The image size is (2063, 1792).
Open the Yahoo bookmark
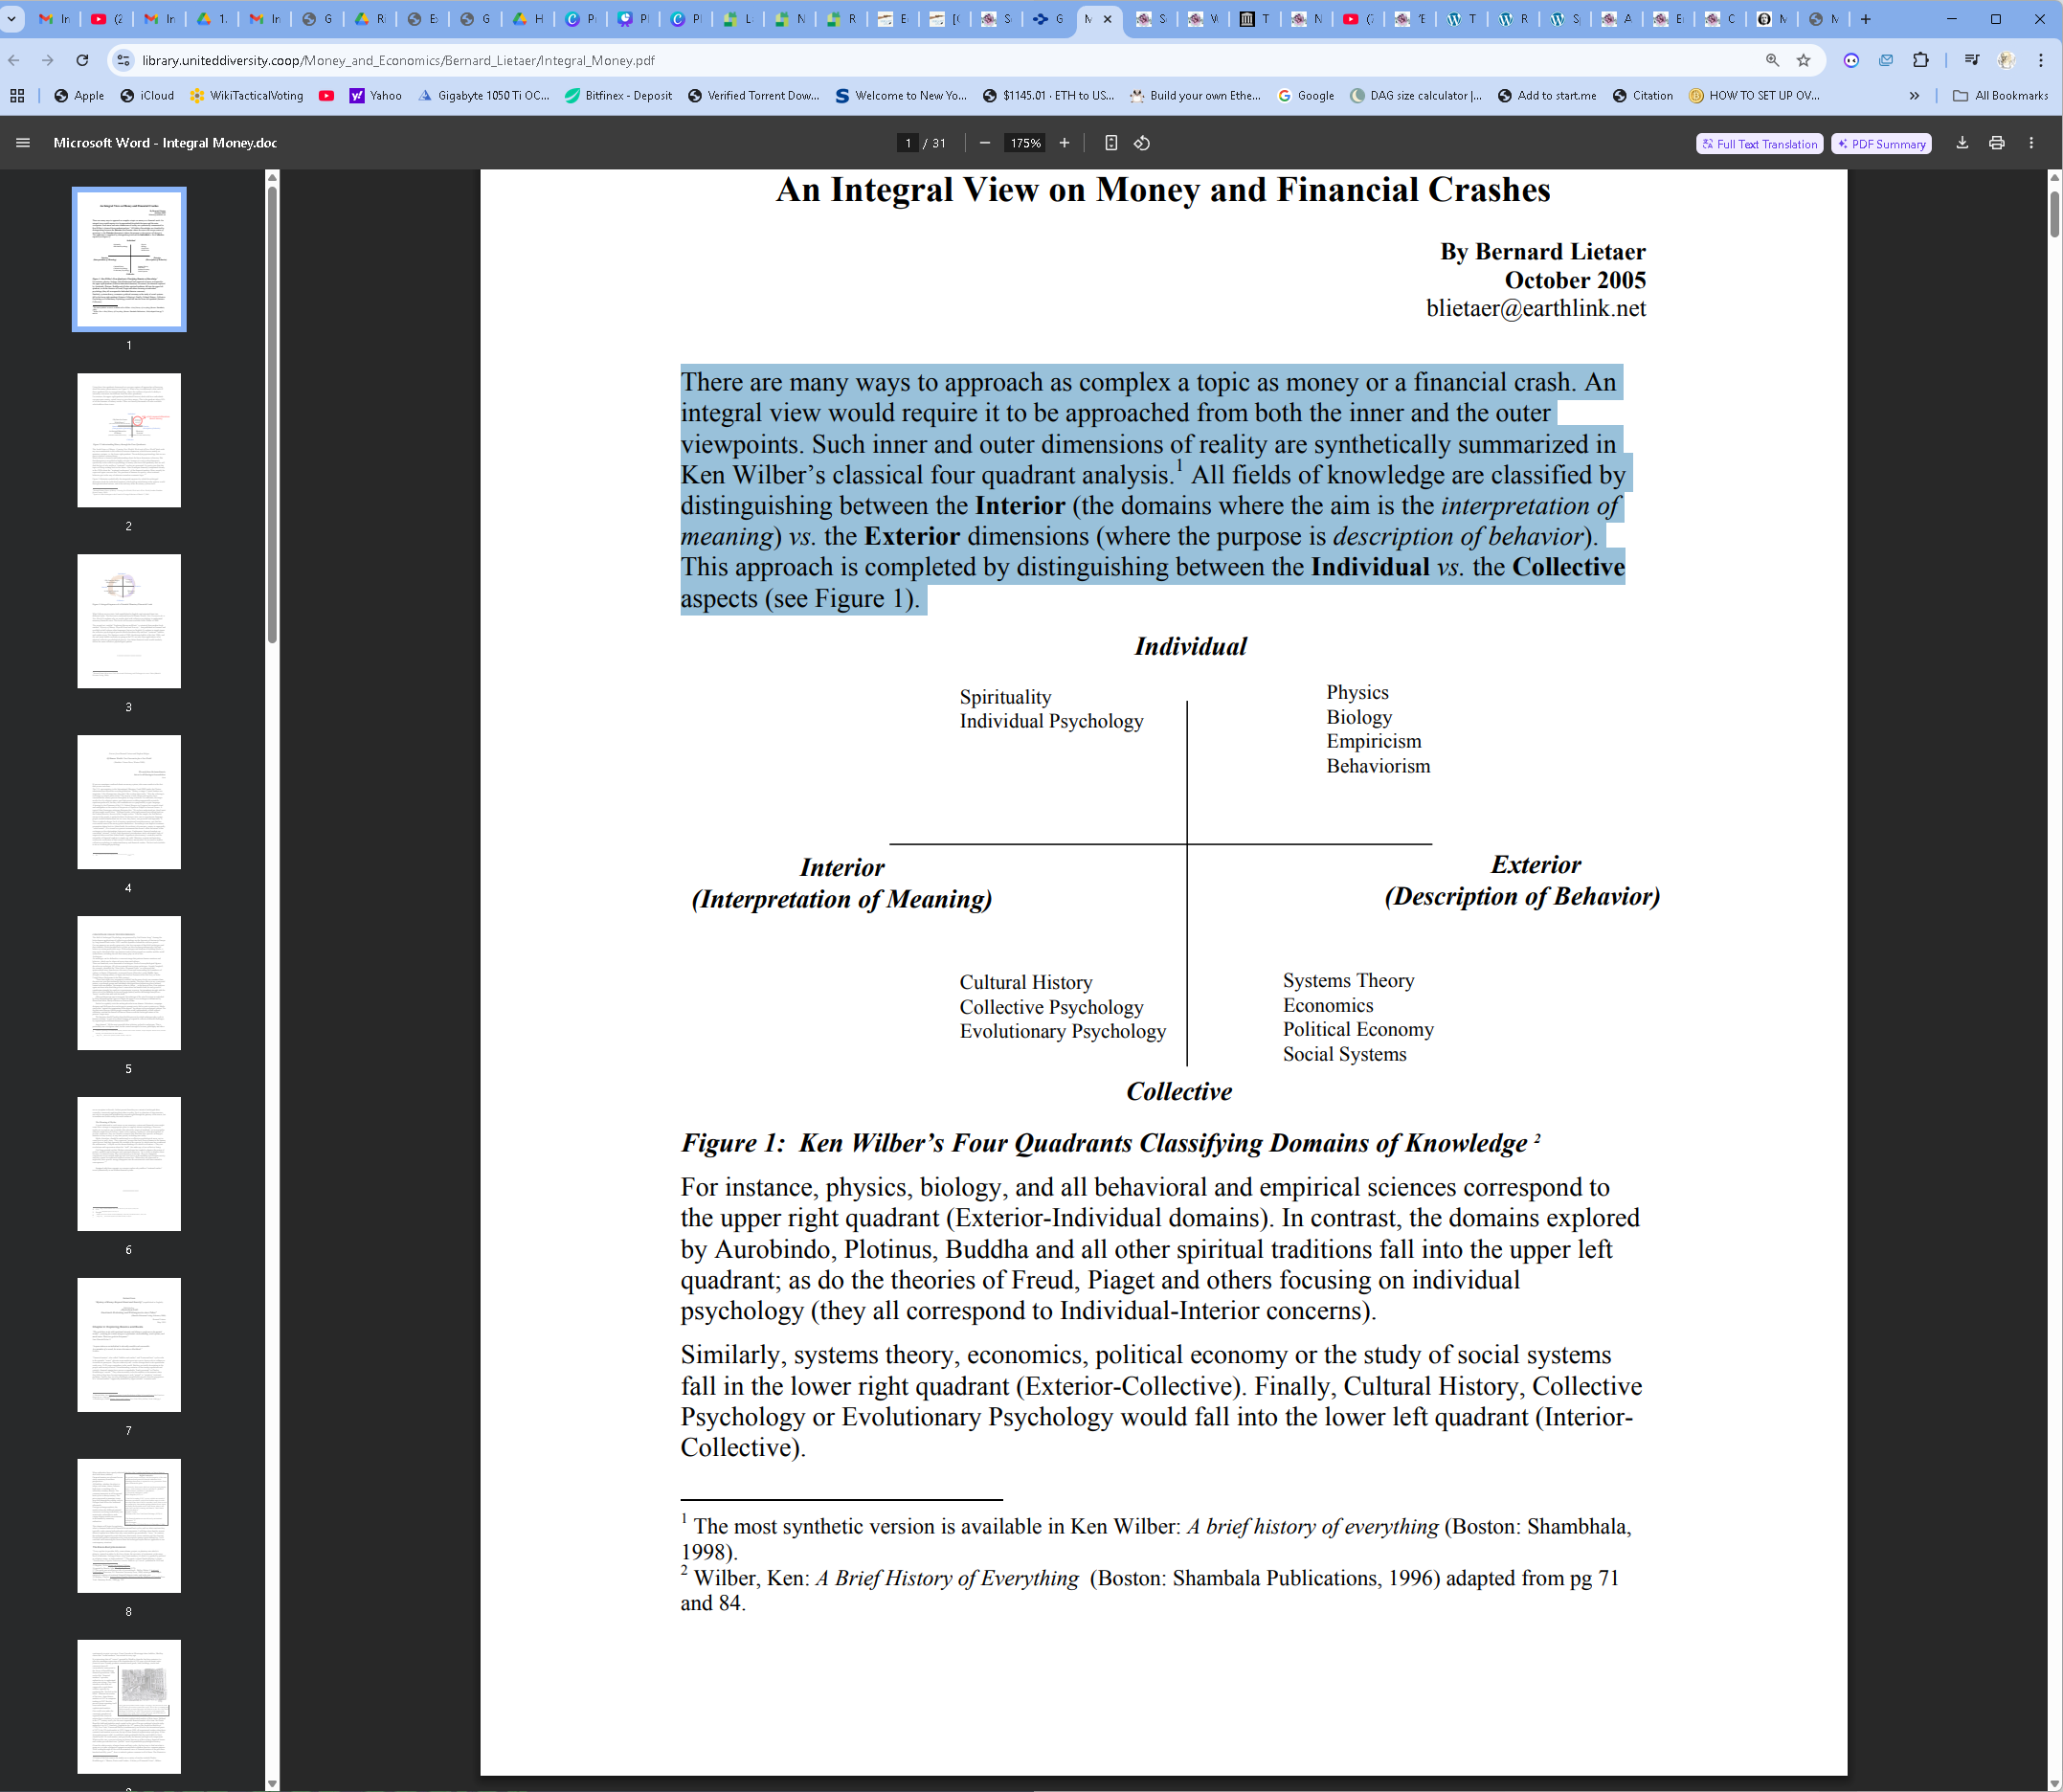pos(376,95)
